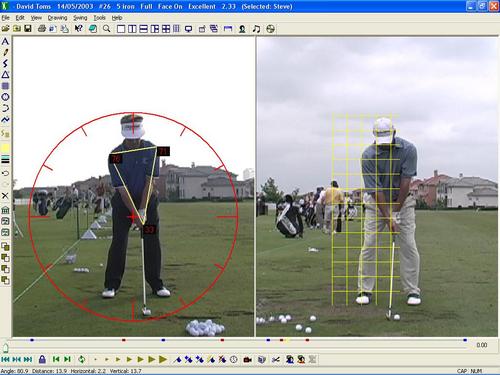The width and height of the screenshot is (500, 375).
Task: Click the first blue timeline marker
Action: coord(32,340)
